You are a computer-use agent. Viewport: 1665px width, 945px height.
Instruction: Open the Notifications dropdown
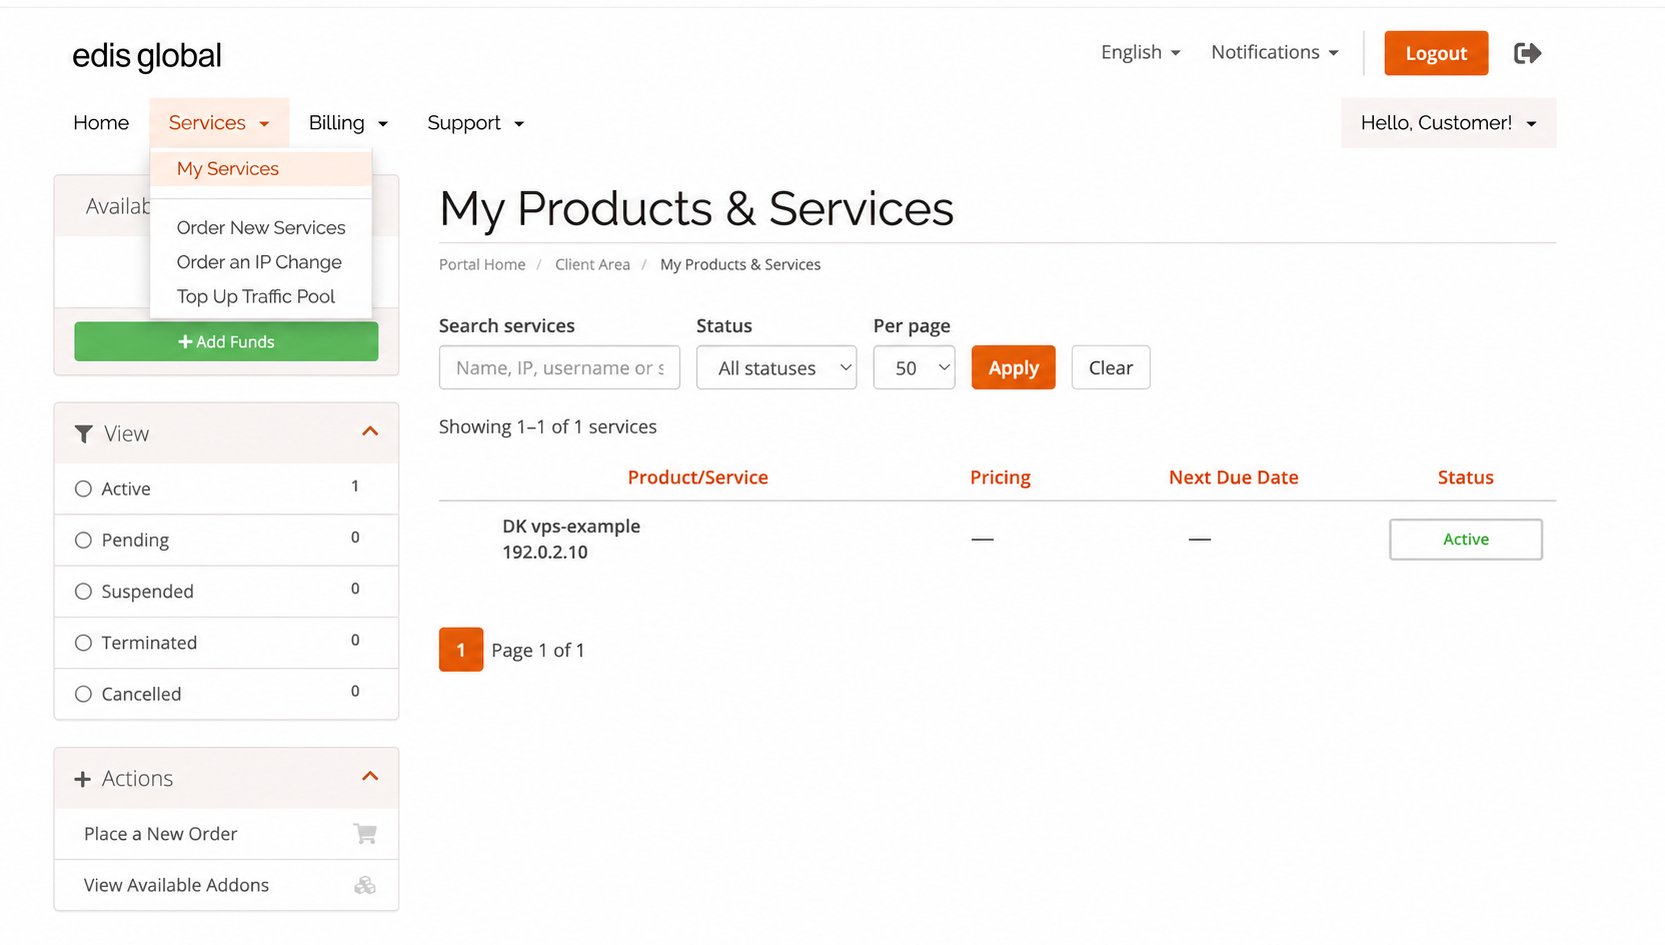tap(1274, 52)
